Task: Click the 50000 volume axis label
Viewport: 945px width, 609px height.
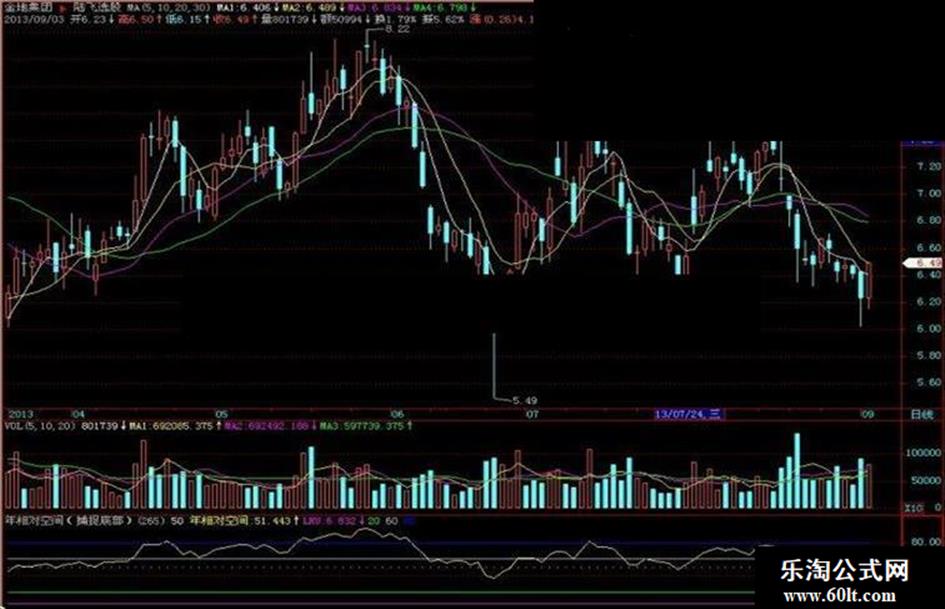Action: 927,481
